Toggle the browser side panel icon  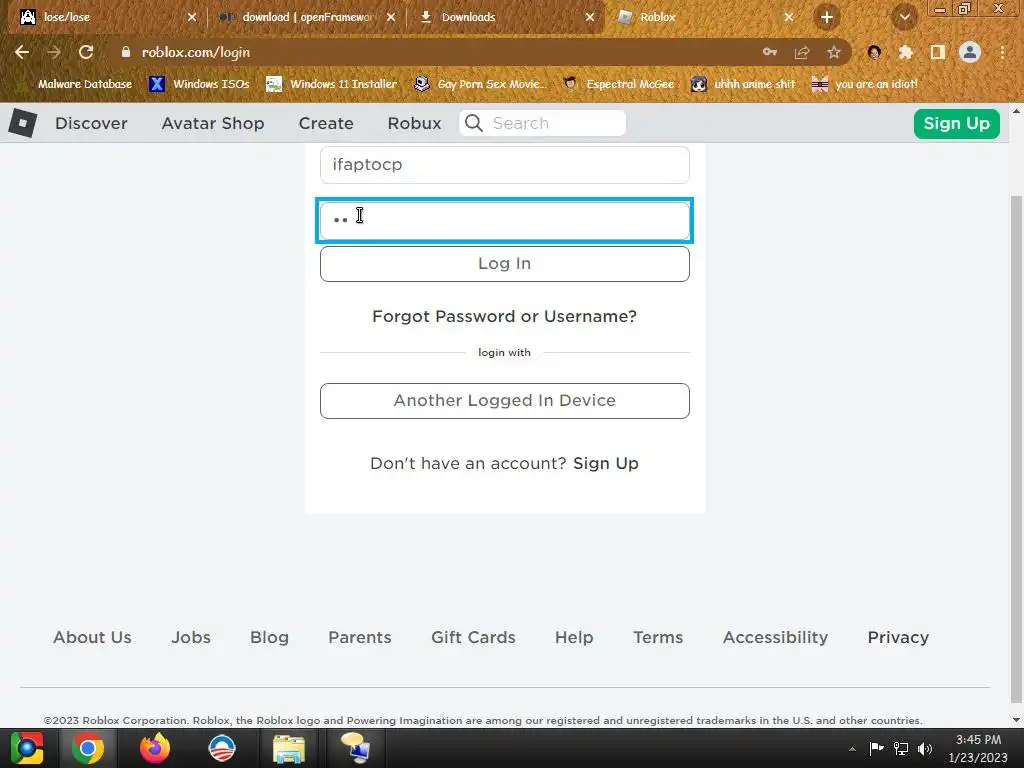tap(938, 52)
